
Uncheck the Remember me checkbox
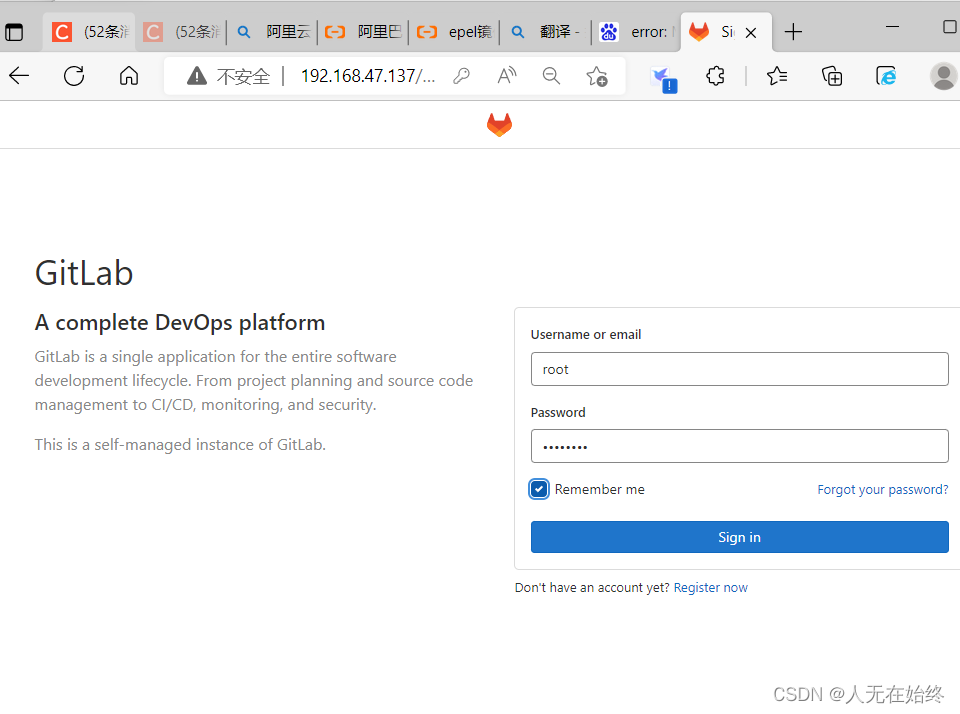click(x=539, y=489)
